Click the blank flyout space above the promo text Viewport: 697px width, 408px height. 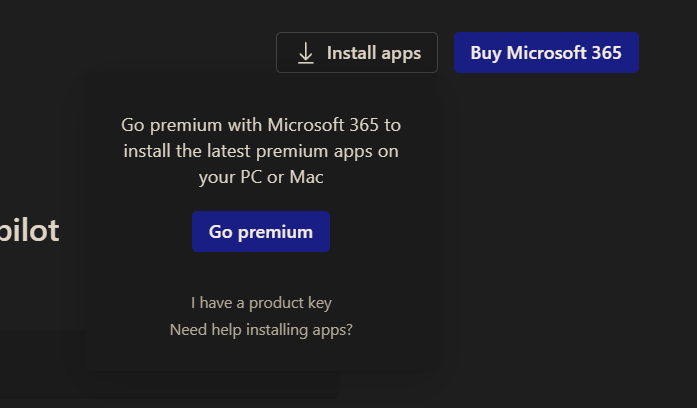pos(261,93)
